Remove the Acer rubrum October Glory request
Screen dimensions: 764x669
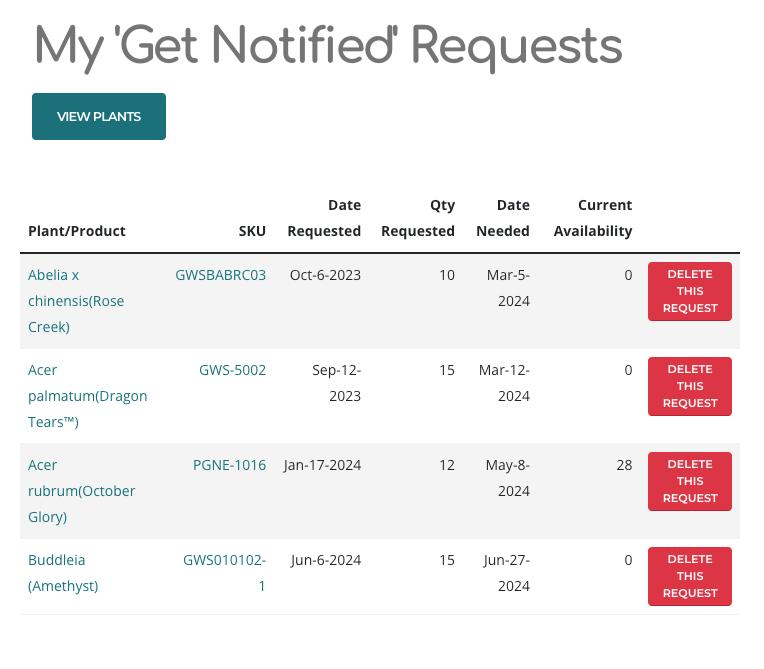[x=689, y=481]
